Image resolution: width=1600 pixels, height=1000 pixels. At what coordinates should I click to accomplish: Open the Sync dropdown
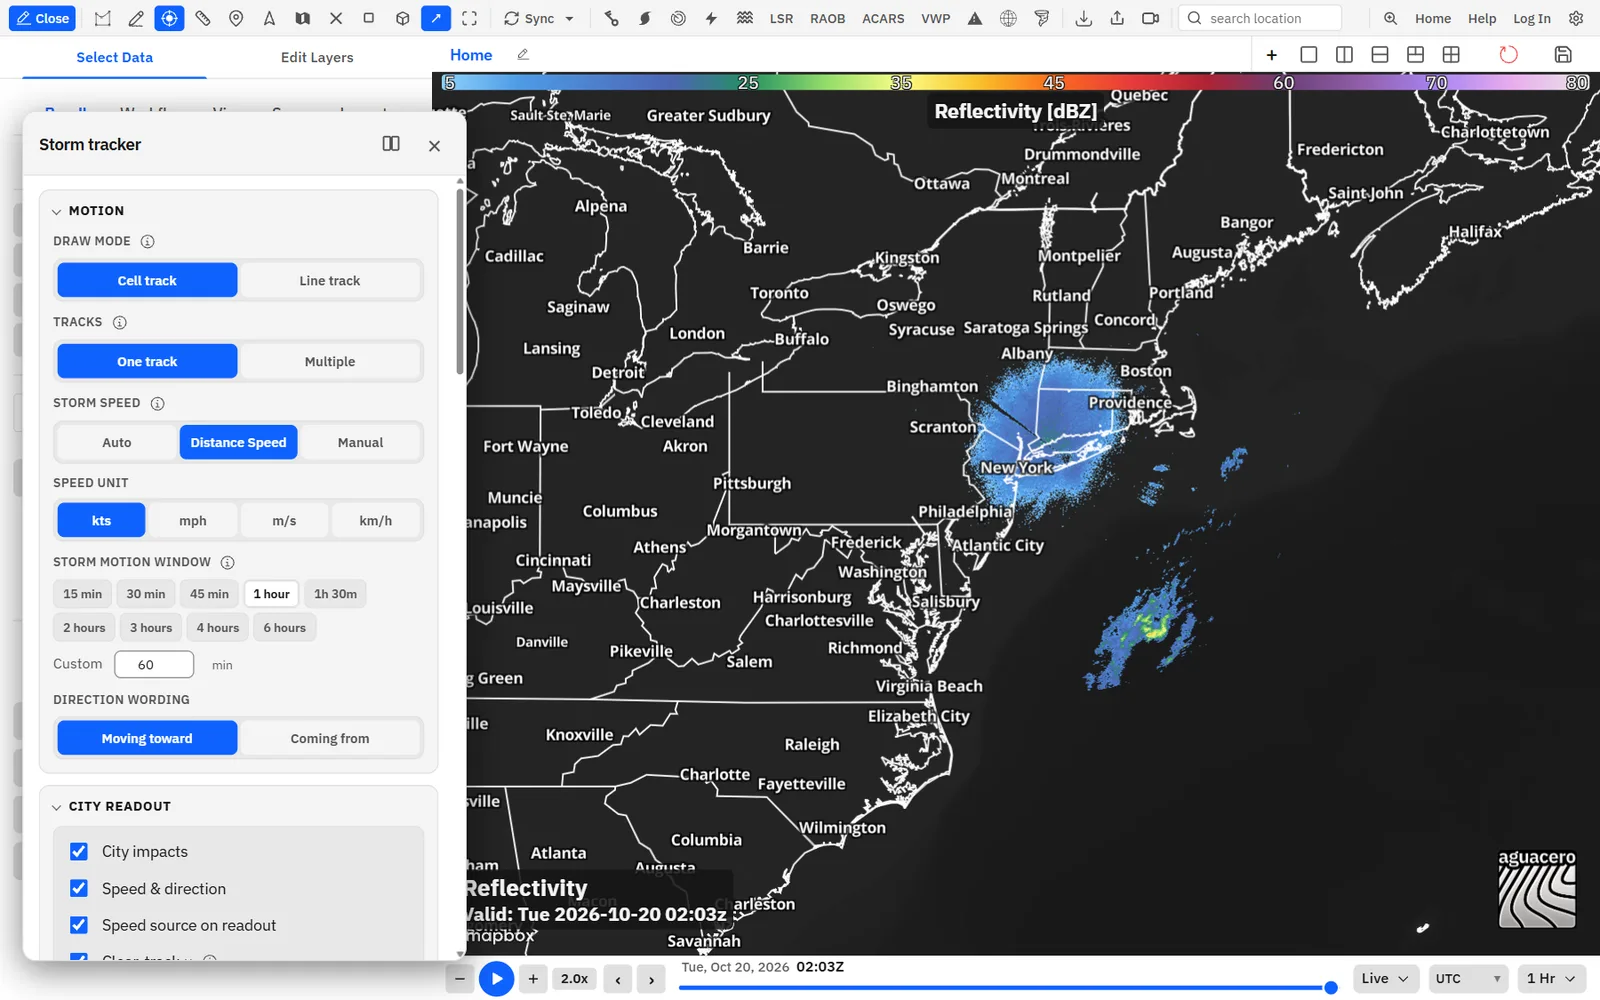click(x=539, y=18)
